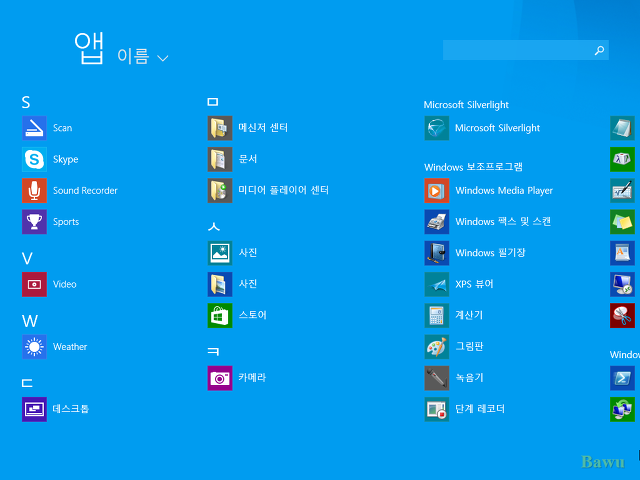This screenshot has height=480, width=640.
Task: Select the V group letter header
Action: click(27, 258)
